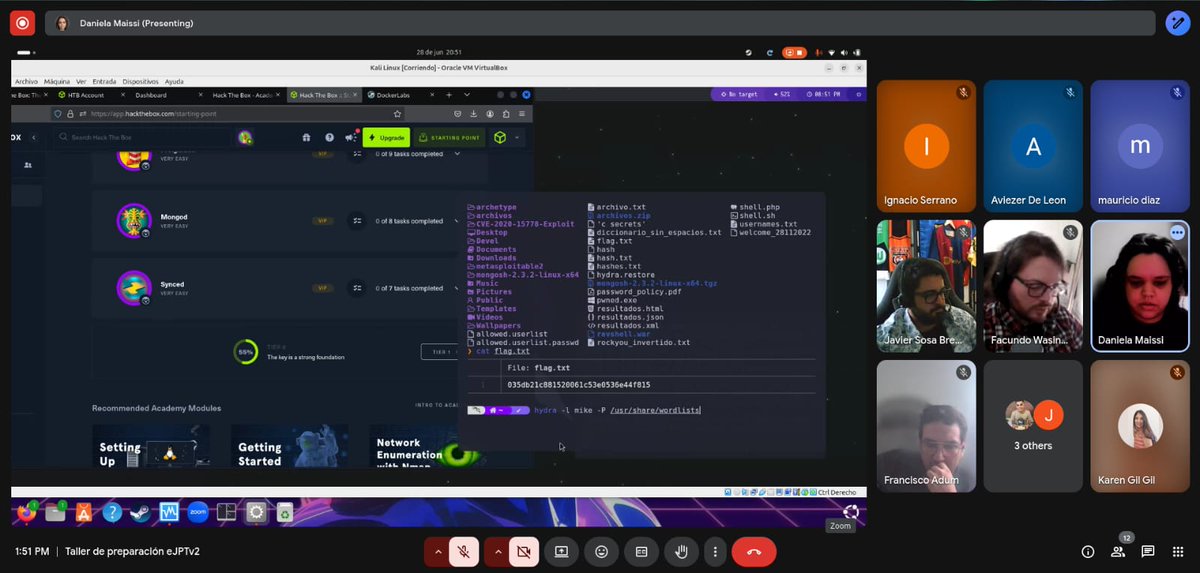Screen dimensions: 1200x573
Task: Open Archivo menu in VirtualBox window
Action: [x=26, y=82]
